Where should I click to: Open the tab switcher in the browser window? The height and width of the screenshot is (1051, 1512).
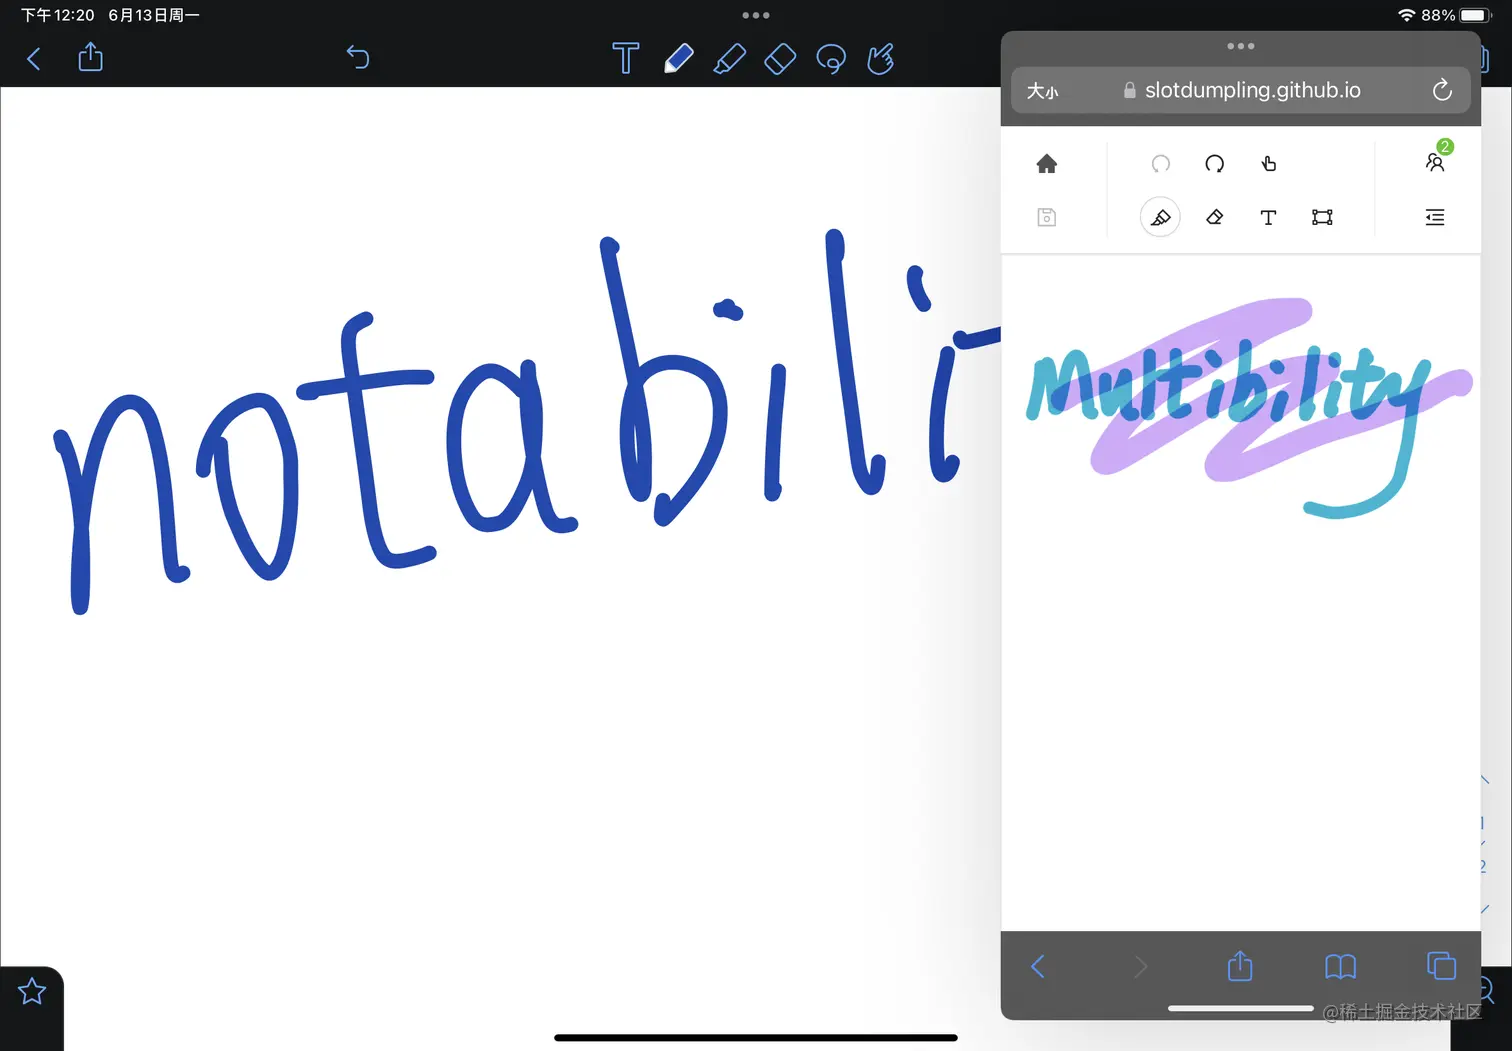[1441, 966]
